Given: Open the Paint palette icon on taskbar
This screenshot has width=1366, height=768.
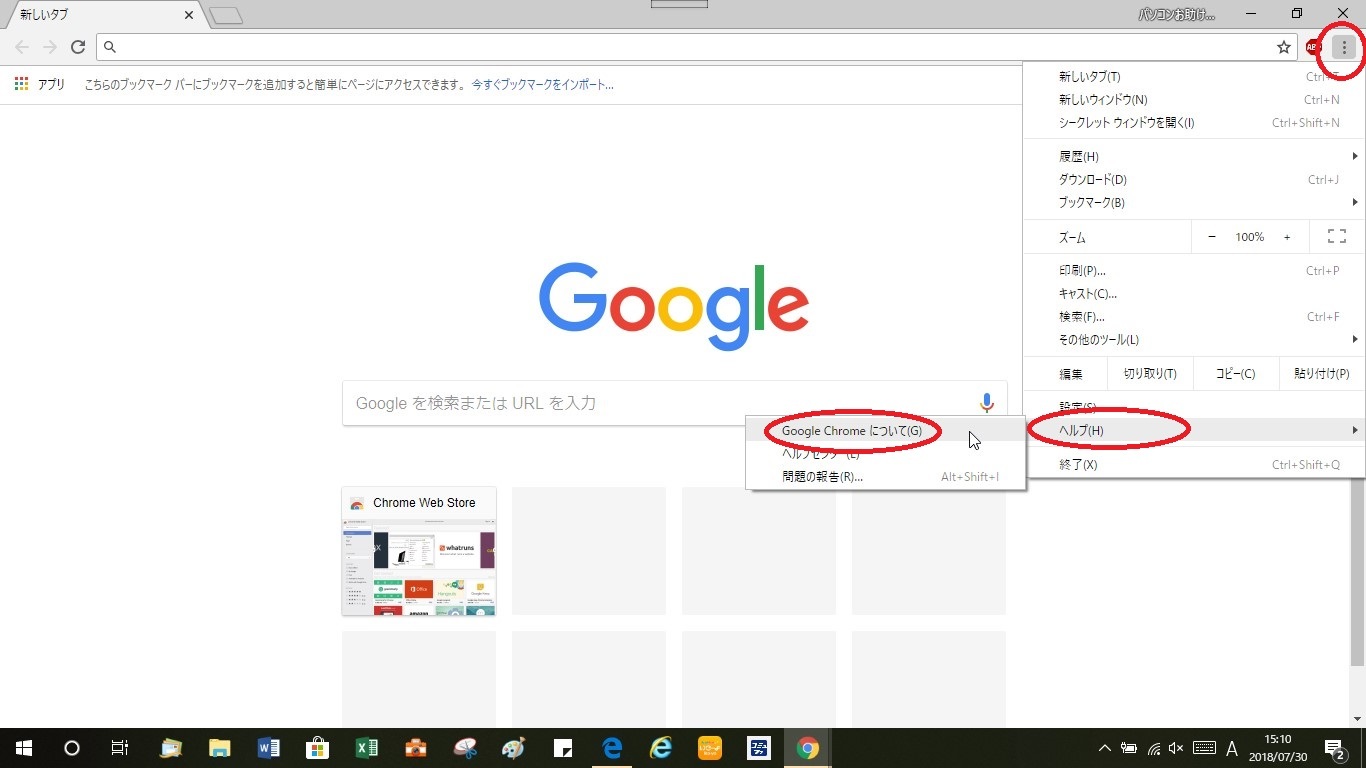Looking at the screenshot, I should pyautogui.click(x=514, y=748).
